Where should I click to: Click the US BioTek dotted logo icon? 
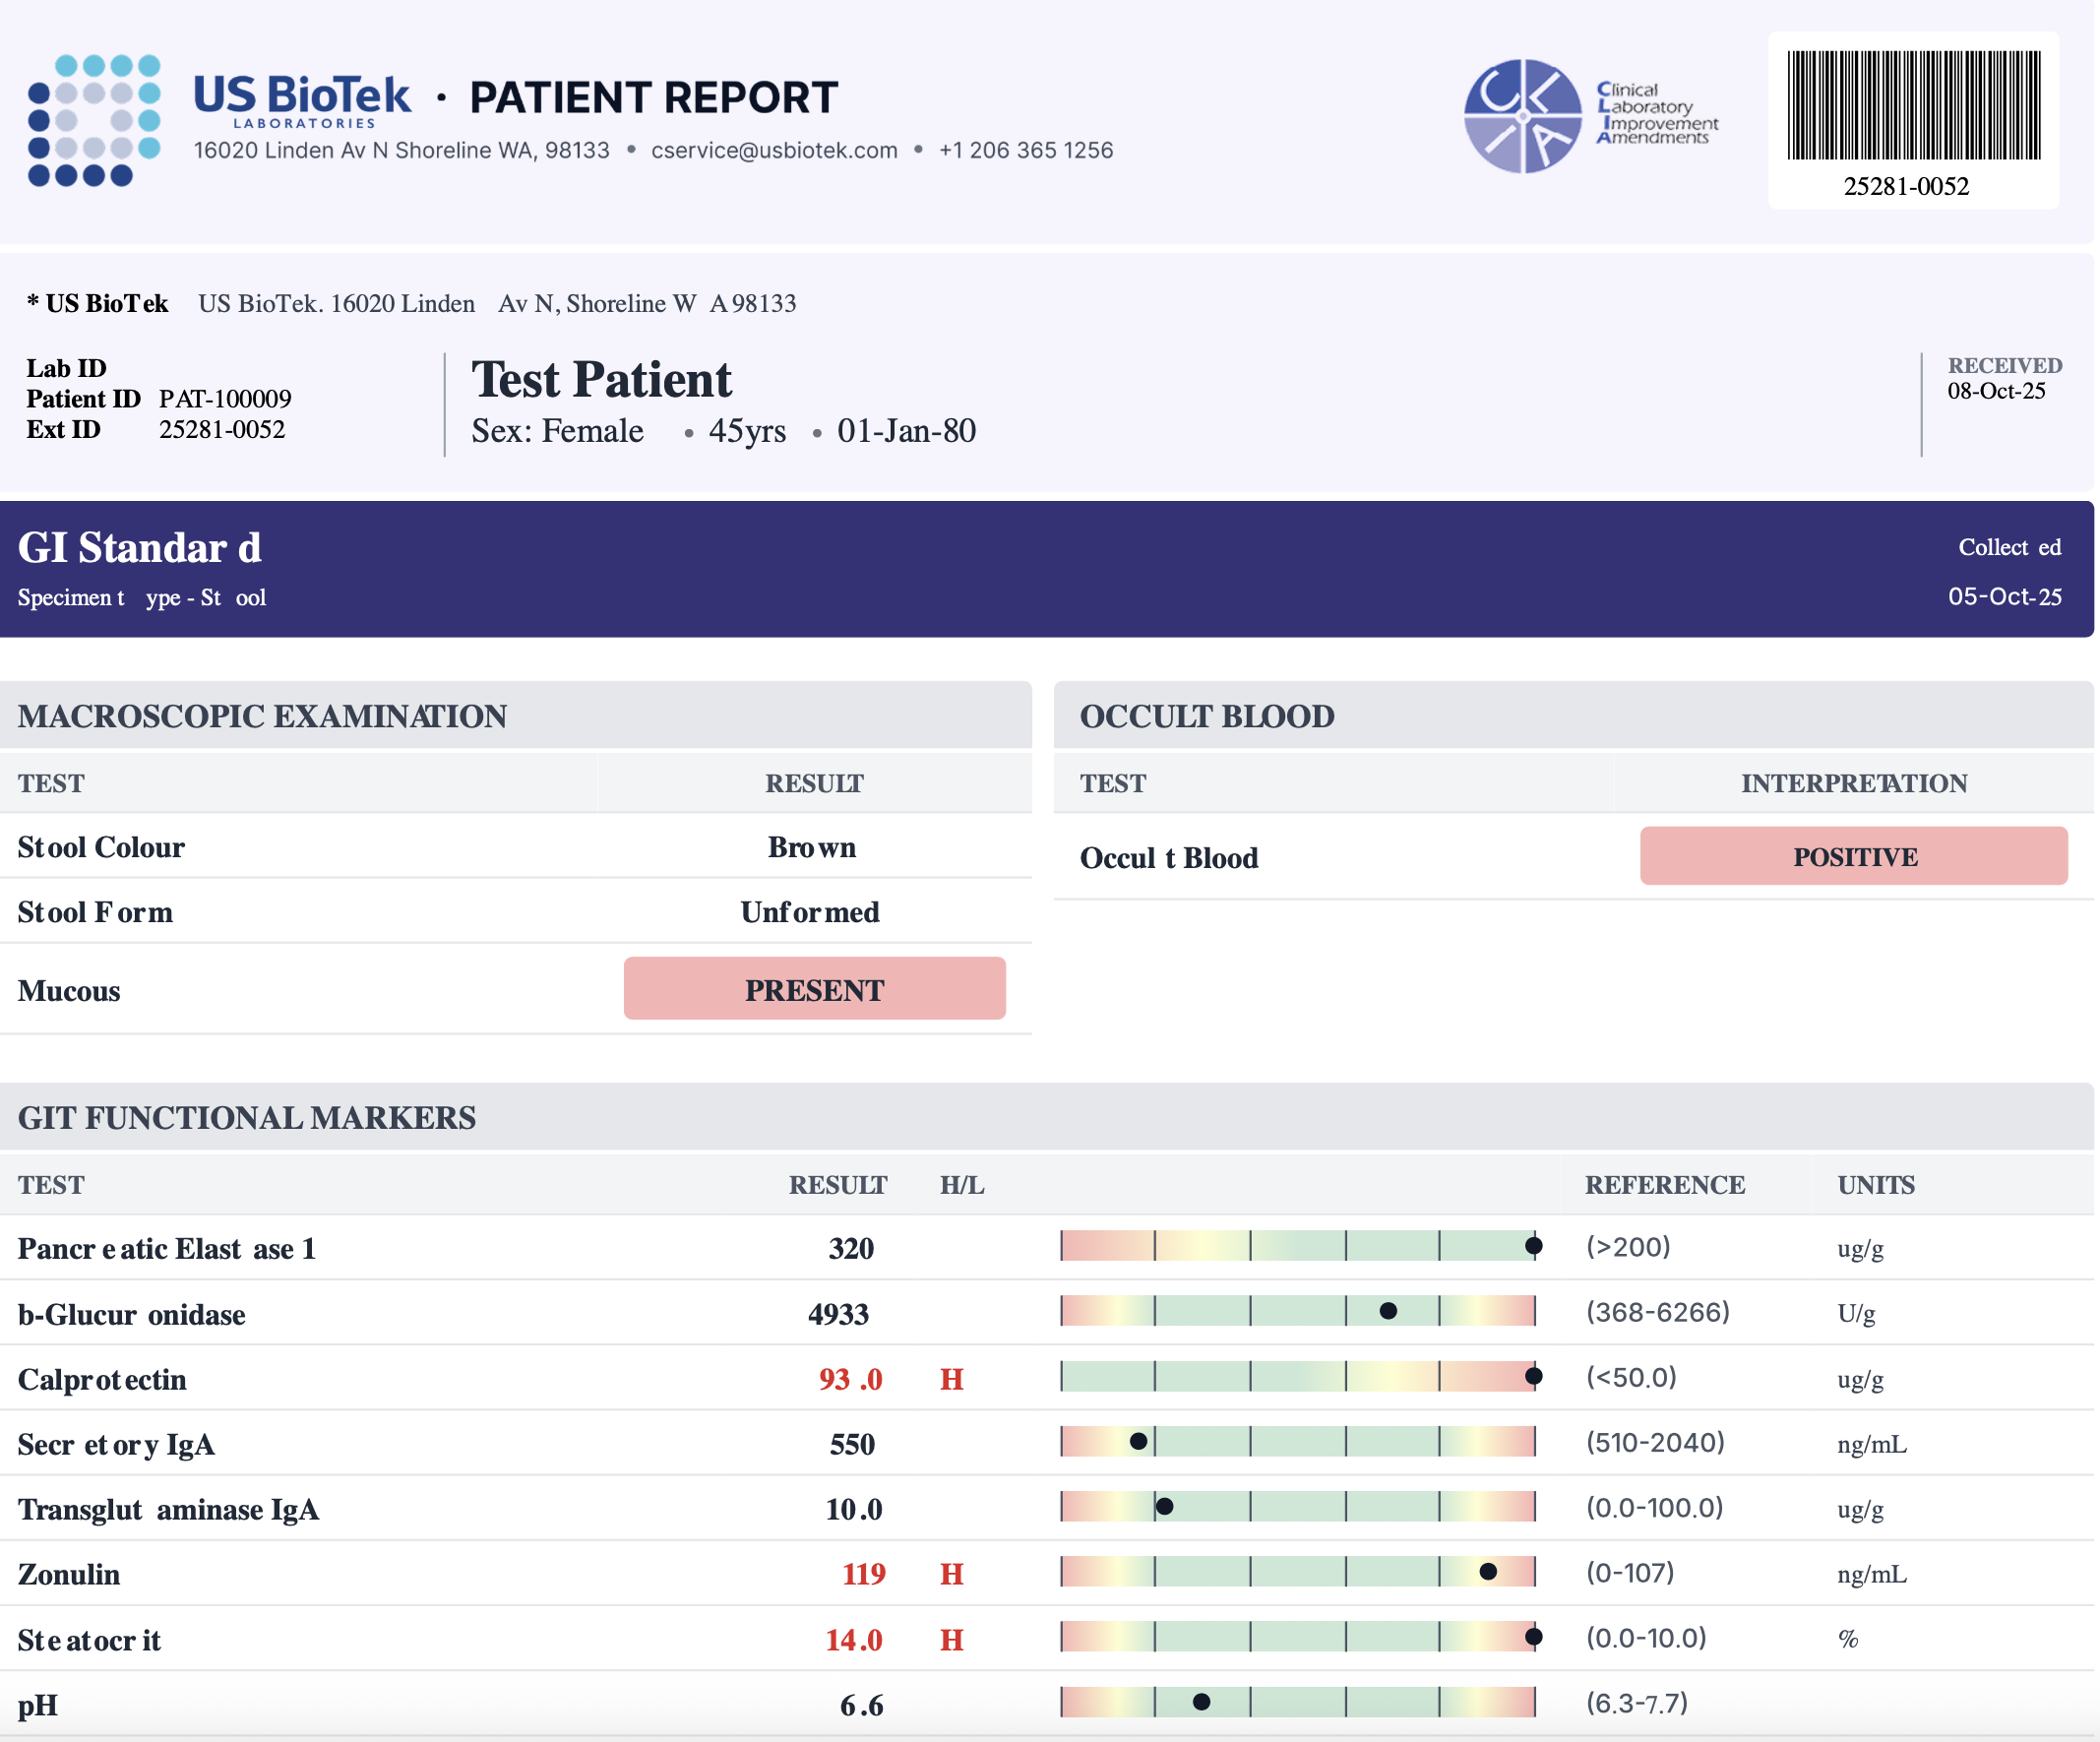94,120
